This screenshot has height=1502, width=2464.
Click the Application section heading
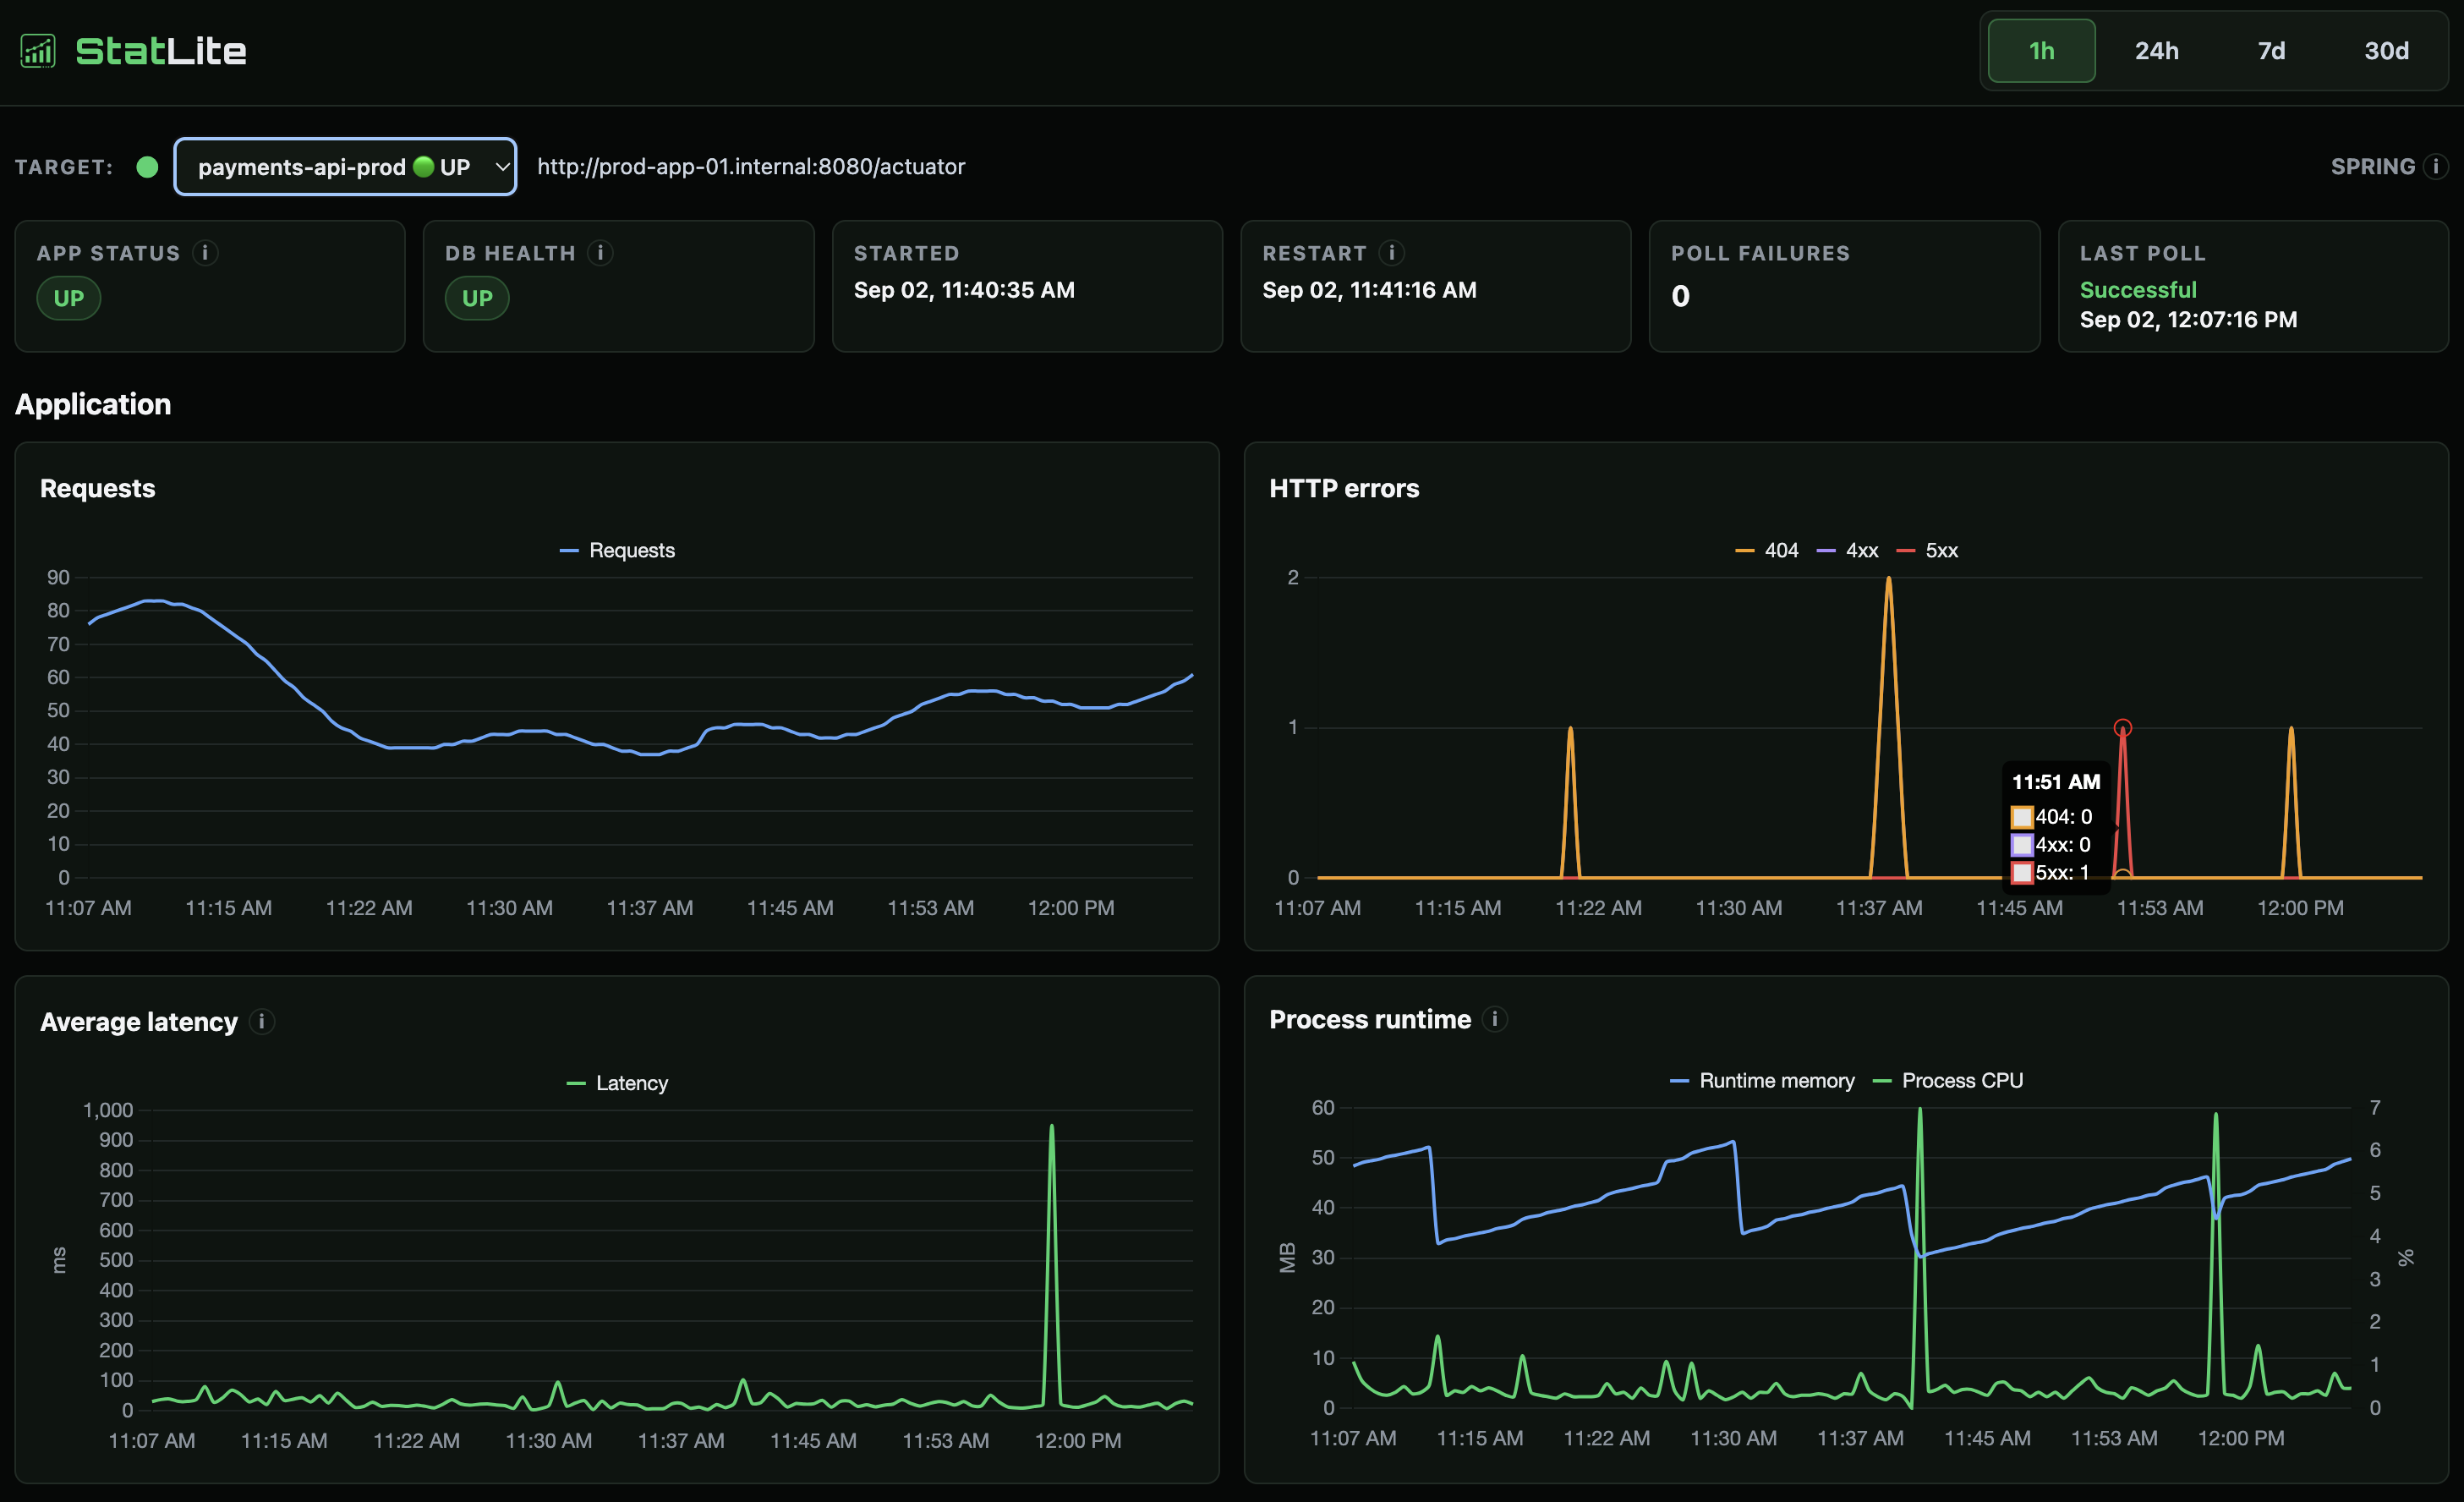pos(93,404)
